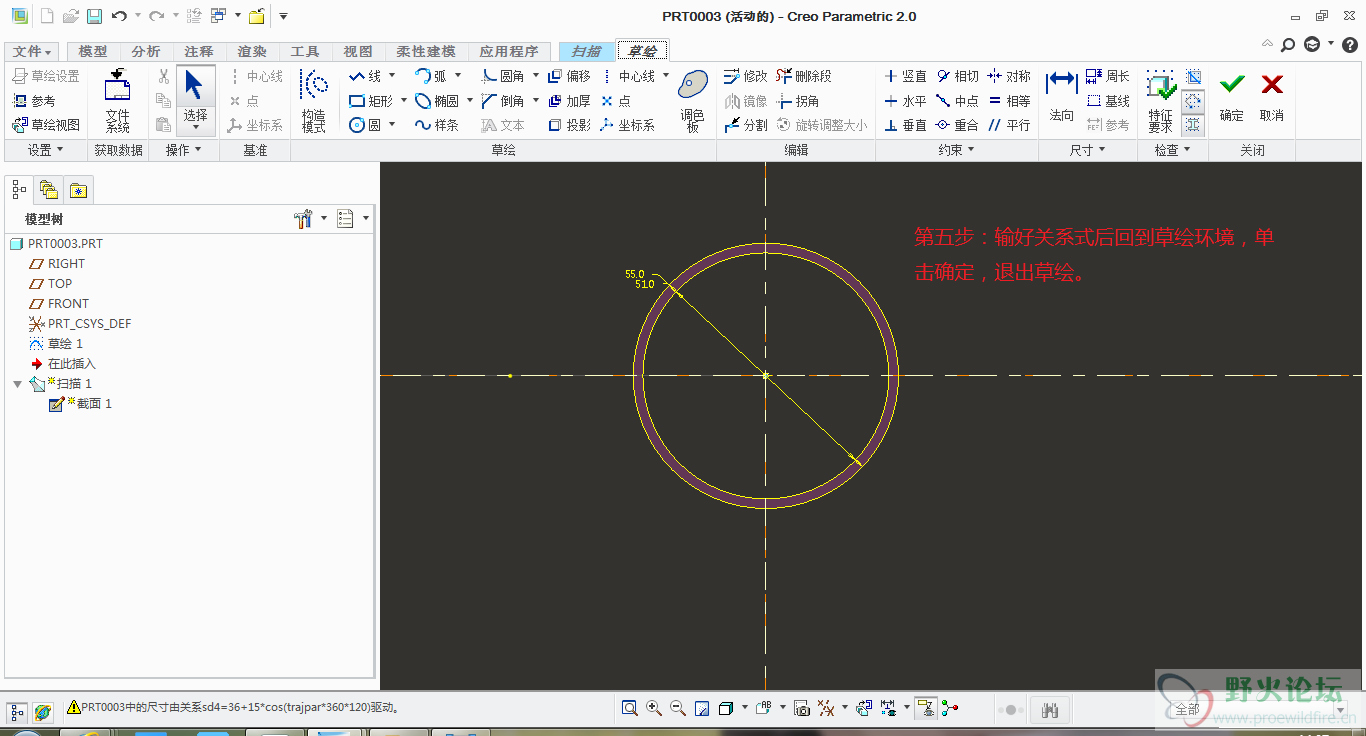Open the 设置 group dropdown
1366x736 pixels.
tap(45, 150)
